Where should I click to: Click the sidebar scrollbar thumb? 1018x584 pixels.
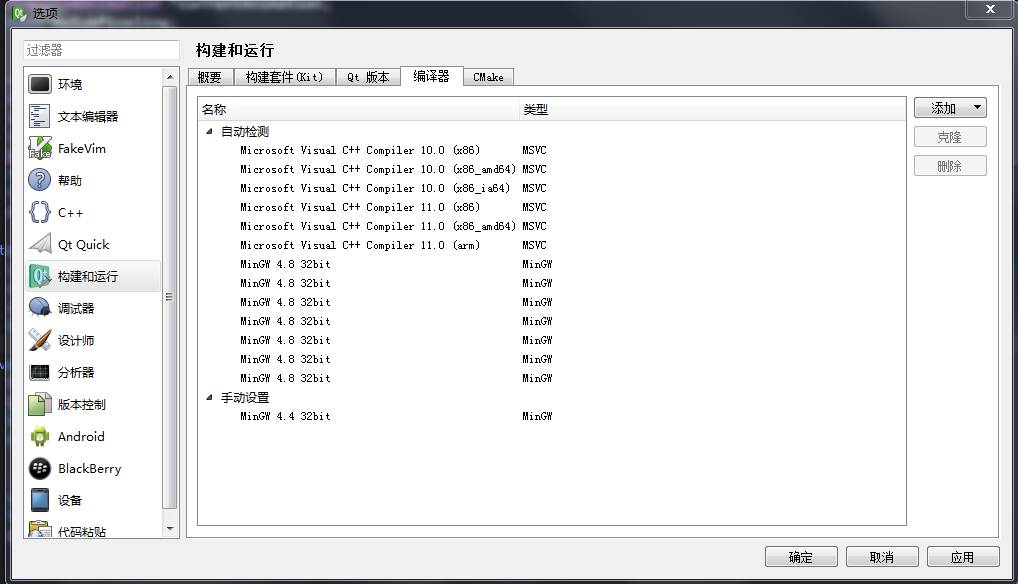point(170,298)
